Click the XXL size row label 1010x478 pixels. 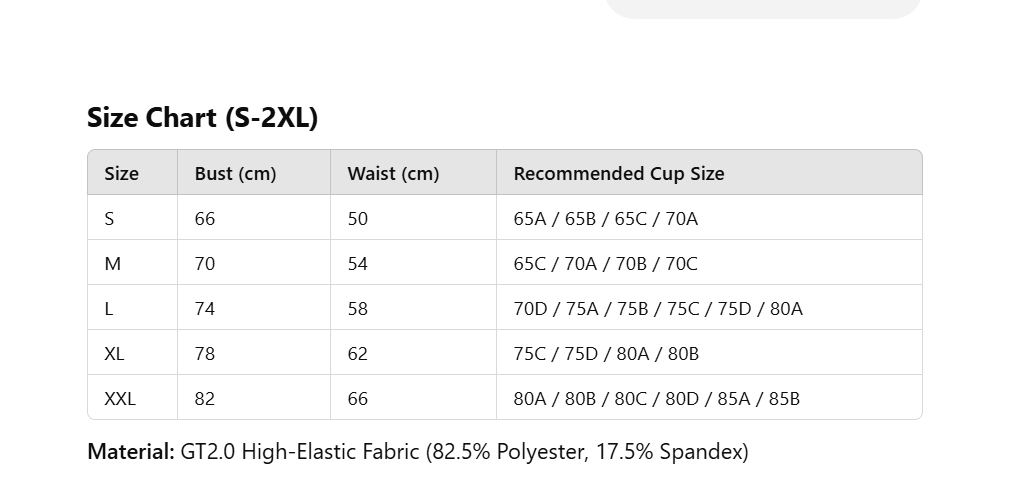click(x=120, y=398)
